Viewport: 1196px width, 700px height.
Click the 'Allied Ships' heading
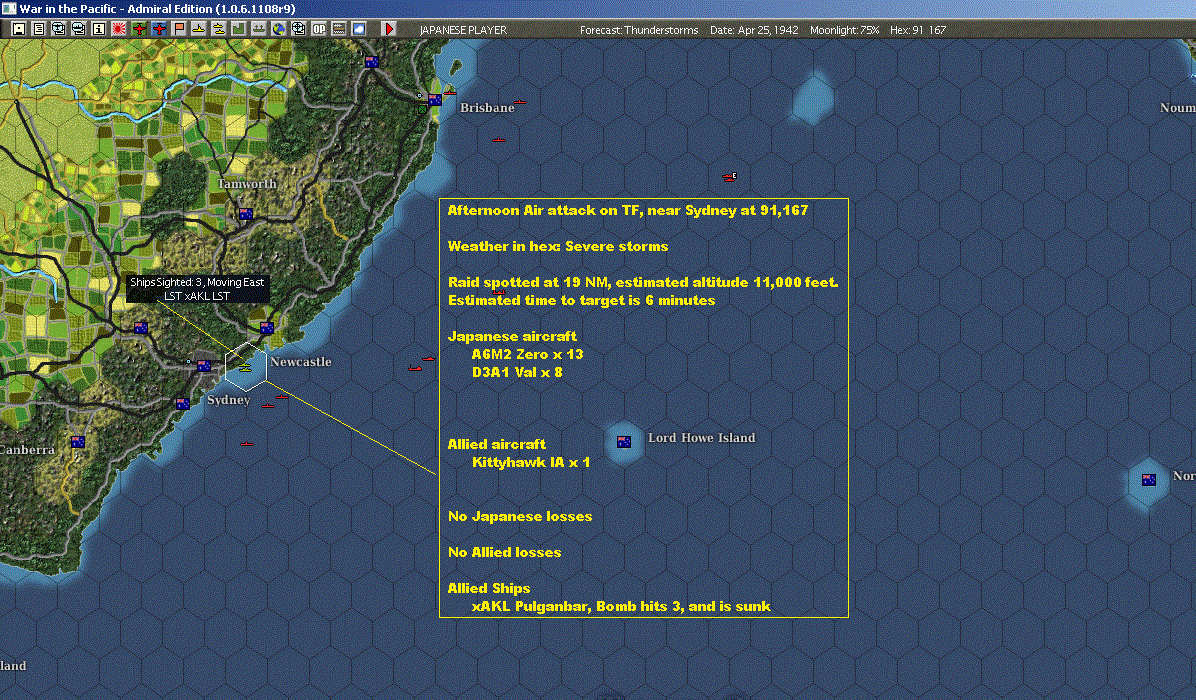click(489, 588)
